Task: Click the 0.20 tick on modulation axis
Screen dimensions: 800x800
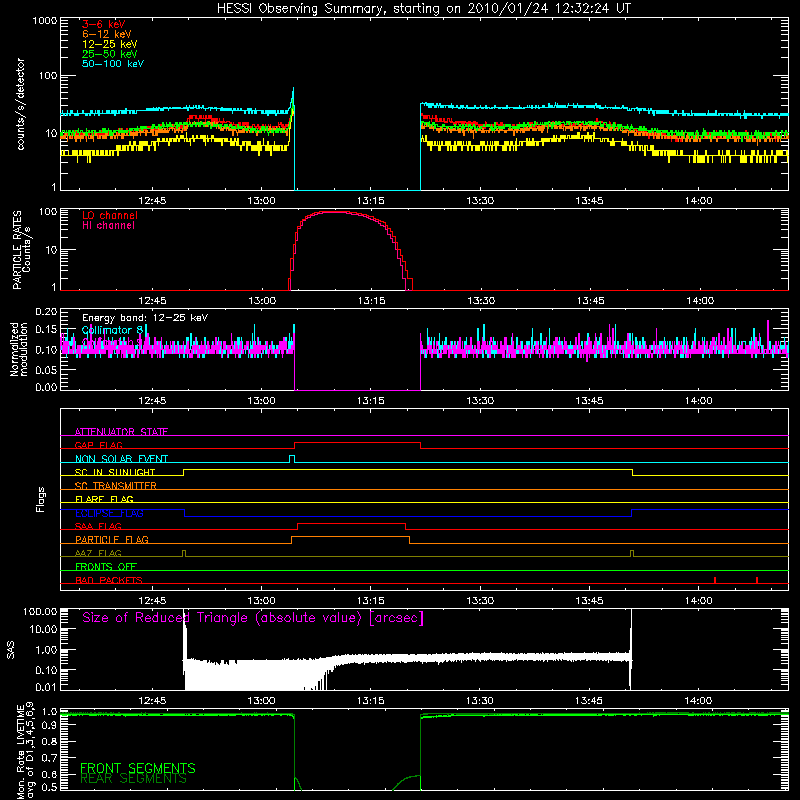Action: click(46, 312)
